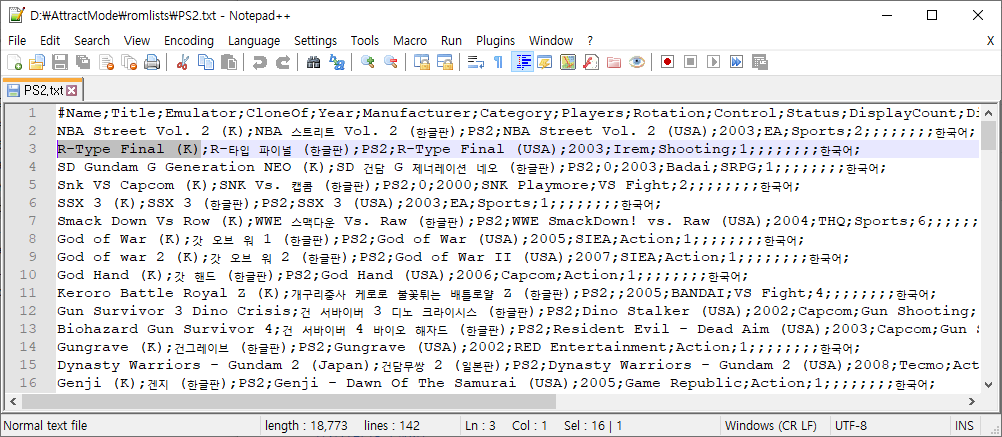Click the Close All toolbar icon
Screen dimensions: 1002x437
click(x=129, y=62)
